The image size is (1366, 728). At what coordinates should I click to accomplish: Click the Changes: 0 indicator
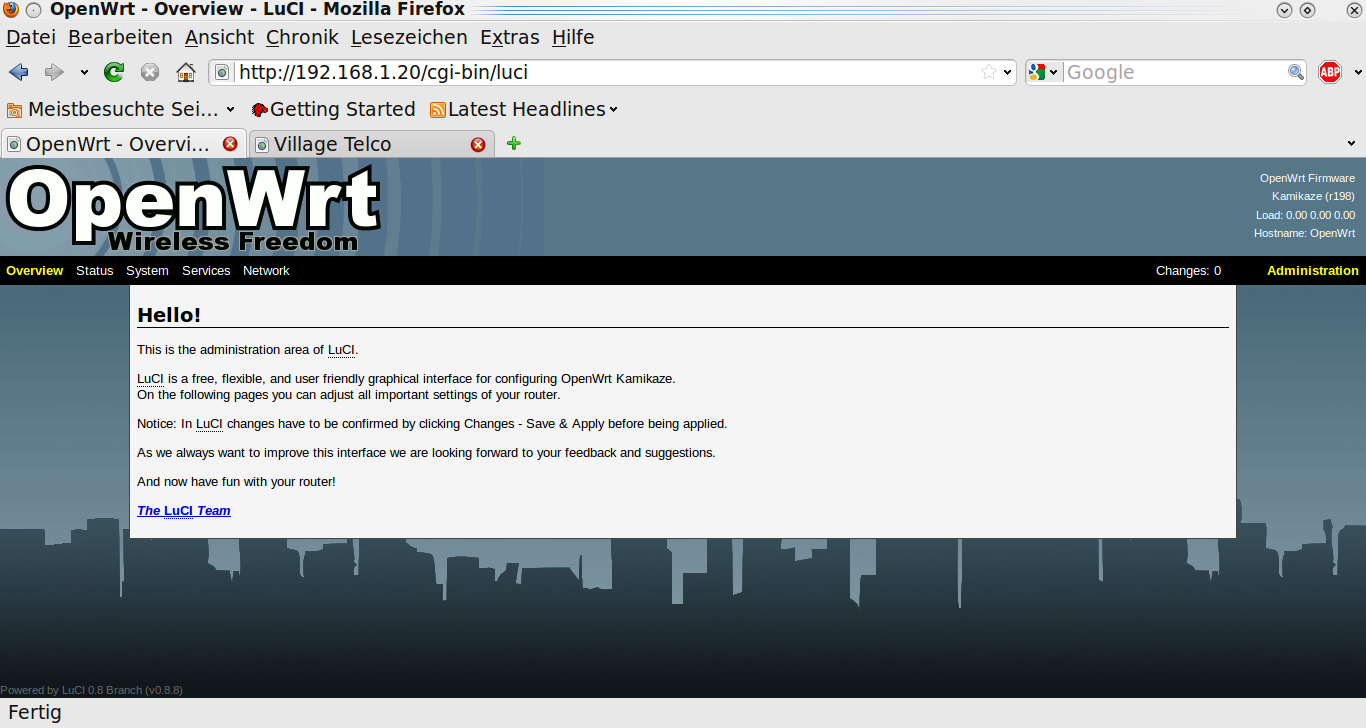click(x=1188, y=271)
